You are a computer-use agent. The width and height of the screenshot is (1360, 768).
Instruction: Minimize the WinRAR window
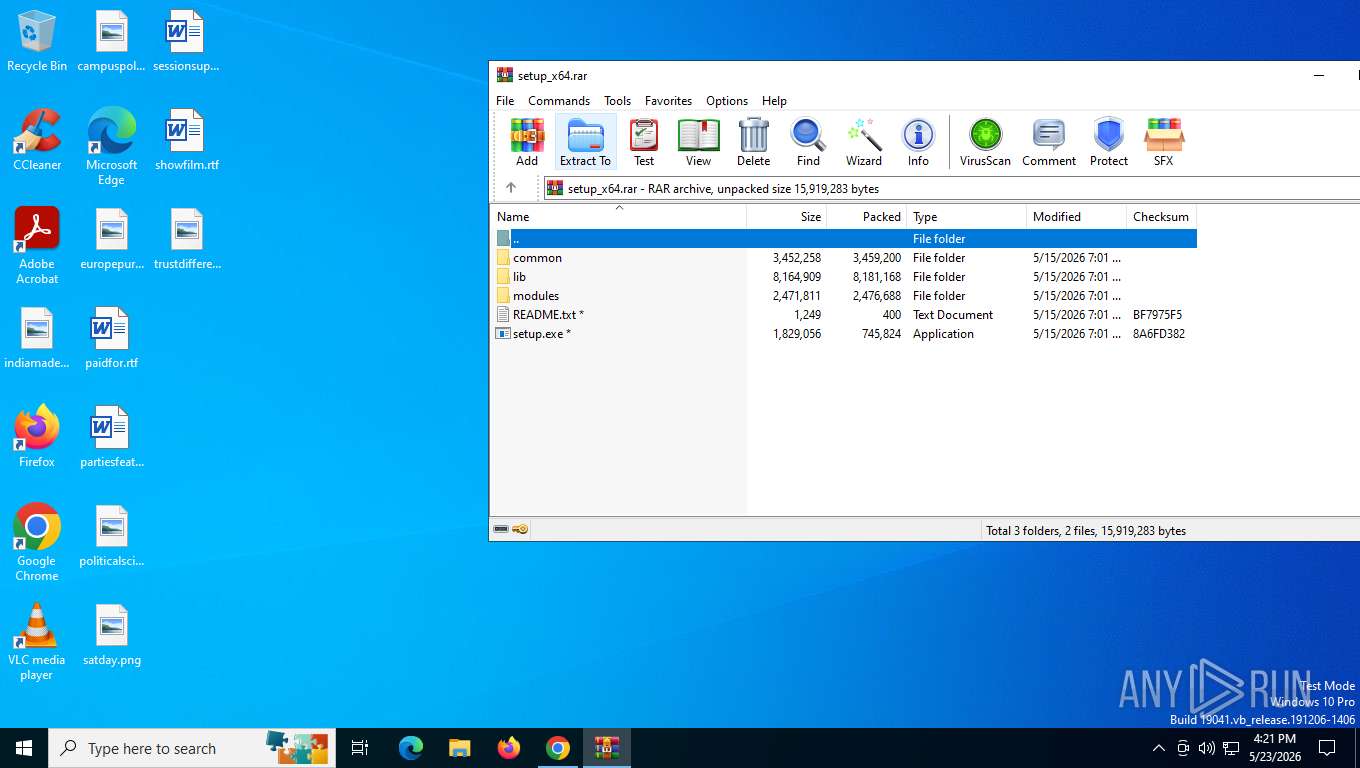coord(1319,75)
